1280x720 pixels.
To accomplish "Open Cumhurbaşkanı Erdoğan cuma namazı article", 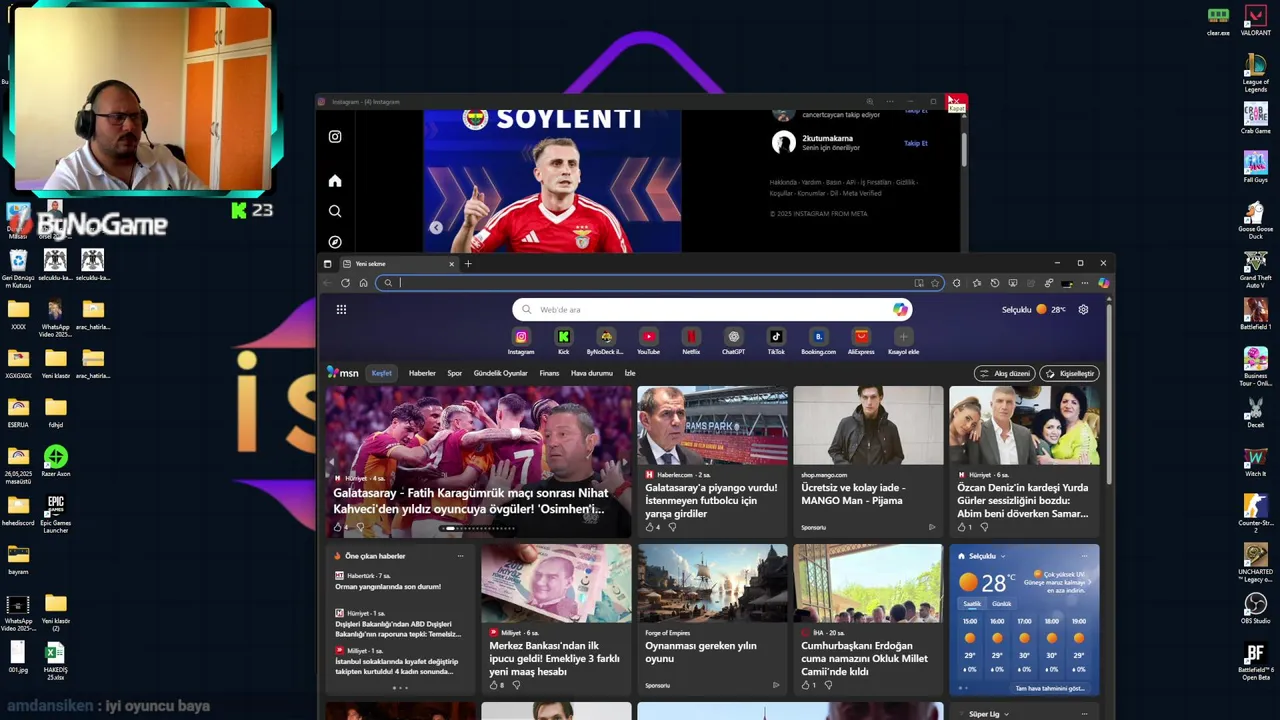I will (x=866, y=658).
